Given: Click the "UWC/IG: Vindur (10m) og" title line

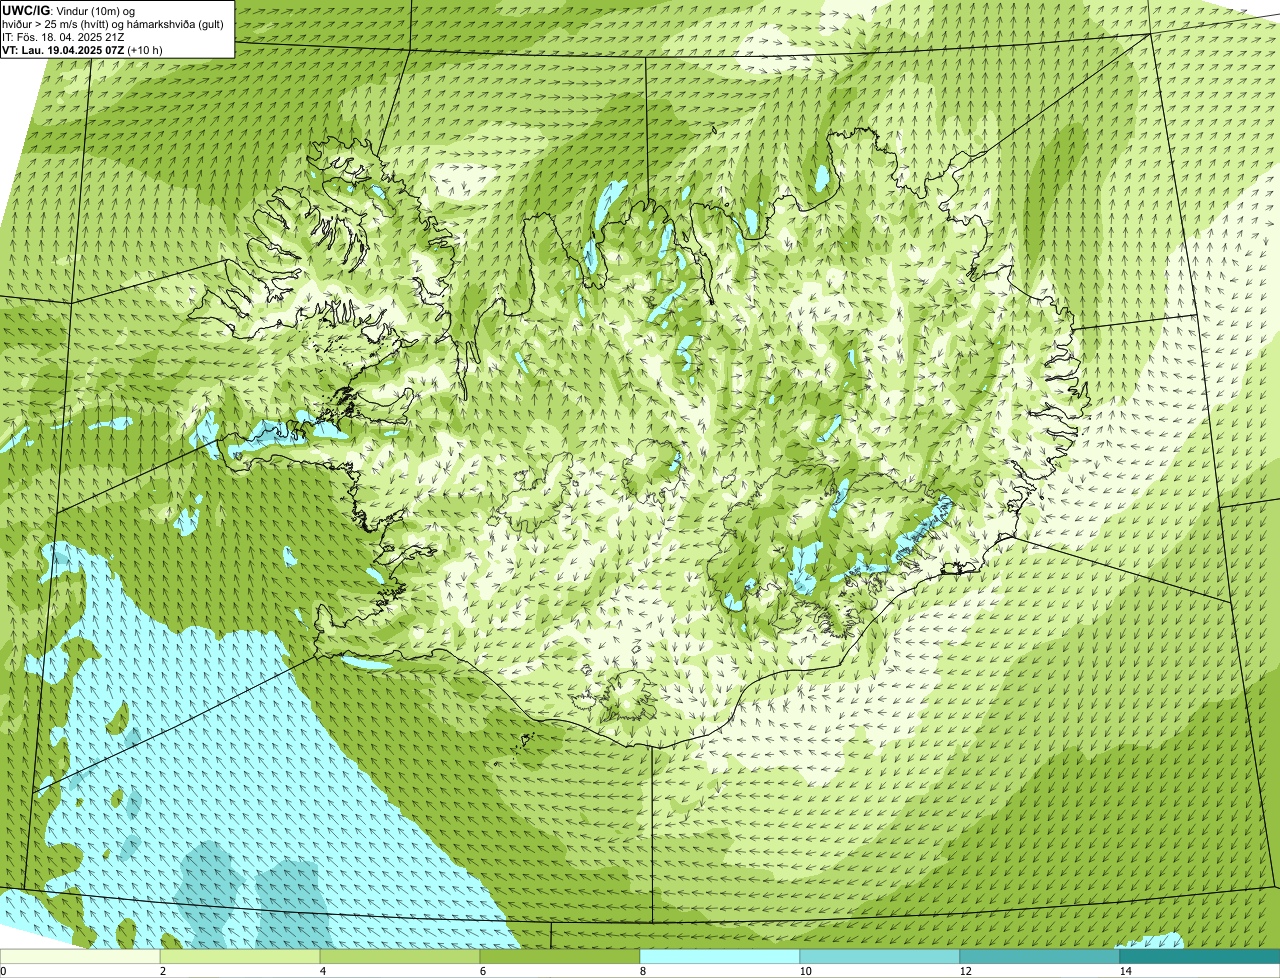Looking at the screenshot, I should click(x=69, y=10).
